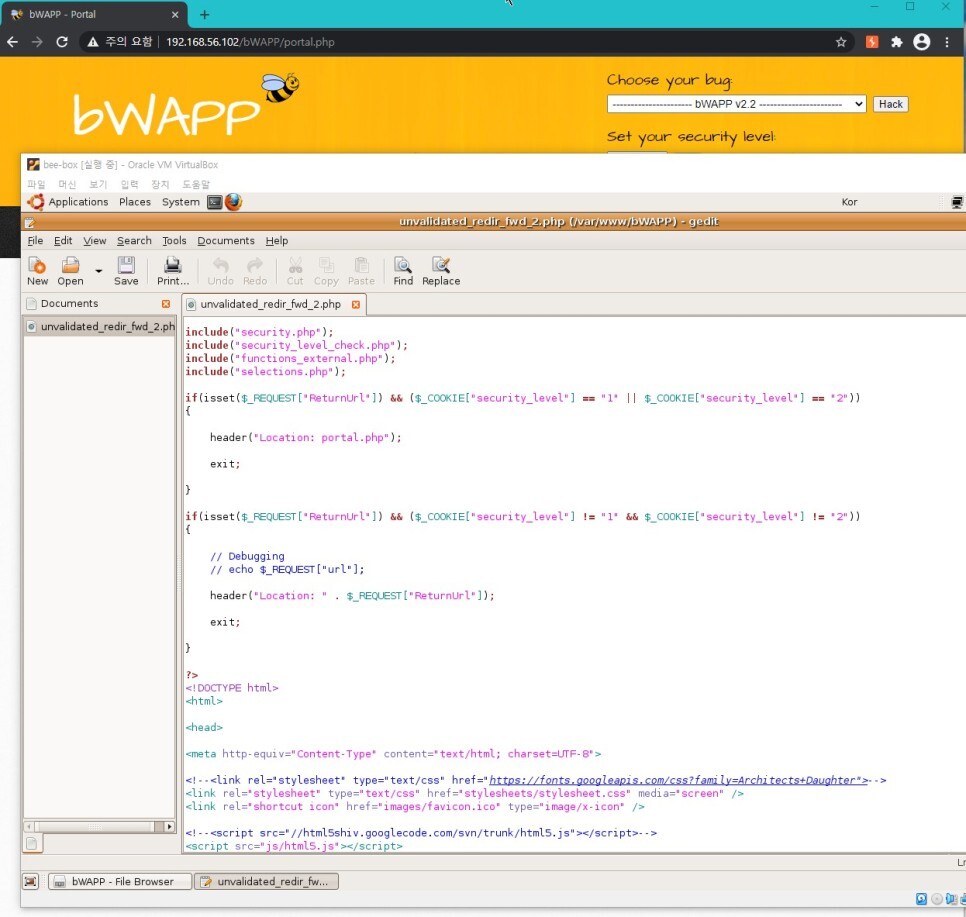The image size is (966, 917).
Task: Click the network monitor icon in the panel
Action: [957, 202]
